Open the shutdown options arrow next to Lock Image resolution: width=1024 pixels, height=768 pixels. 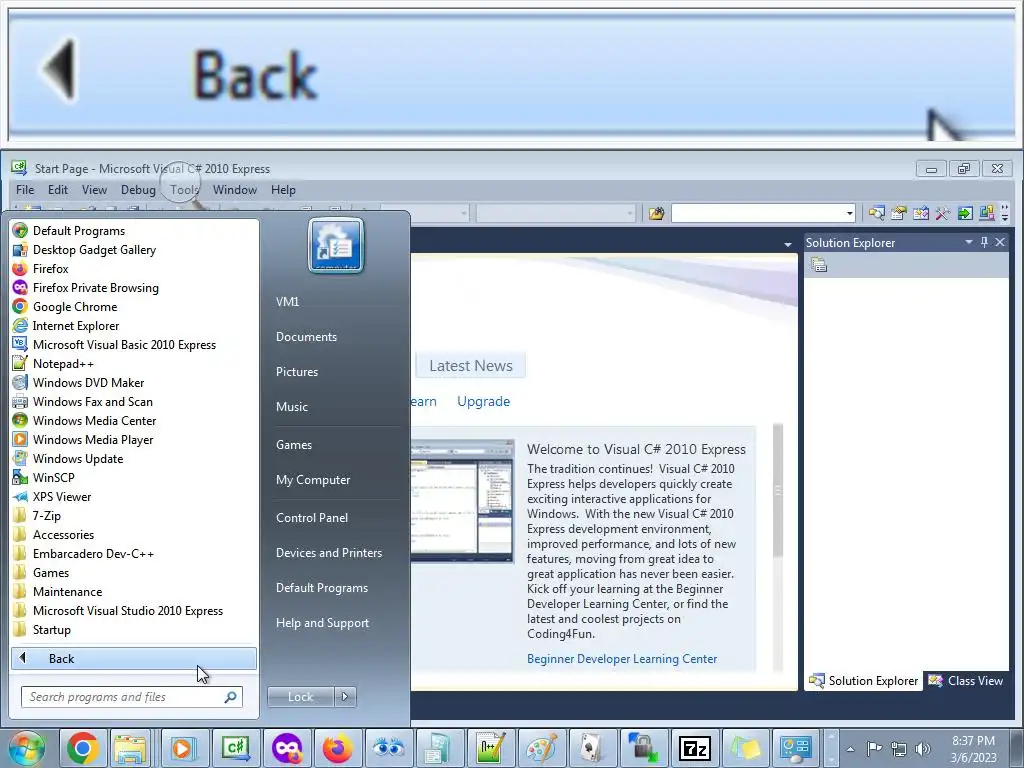(x=345, y=697)
